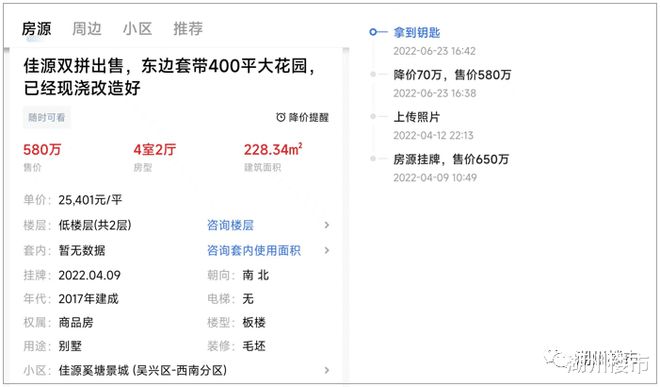Click the 毛坯 decoration value
This screenshot has width=660, height=387.
pyautogui.click(x=254, y=346)
